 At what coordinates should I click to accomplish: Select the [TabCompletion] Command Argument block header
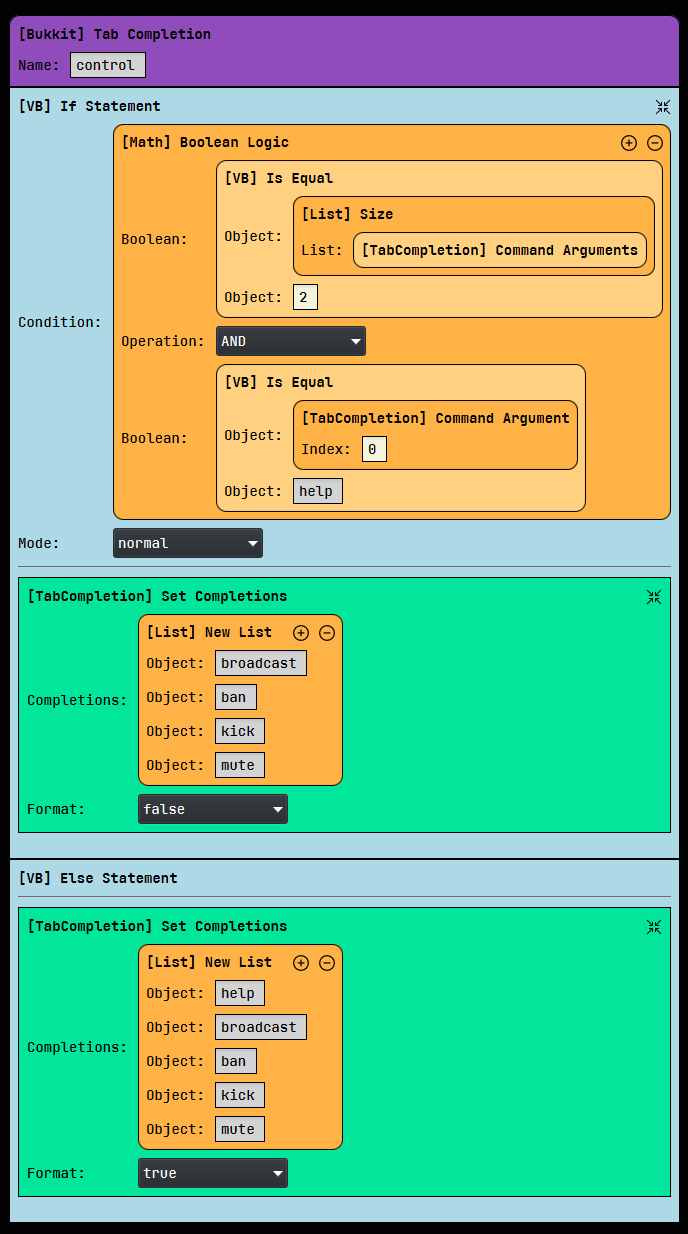click(x=436, y=418)
